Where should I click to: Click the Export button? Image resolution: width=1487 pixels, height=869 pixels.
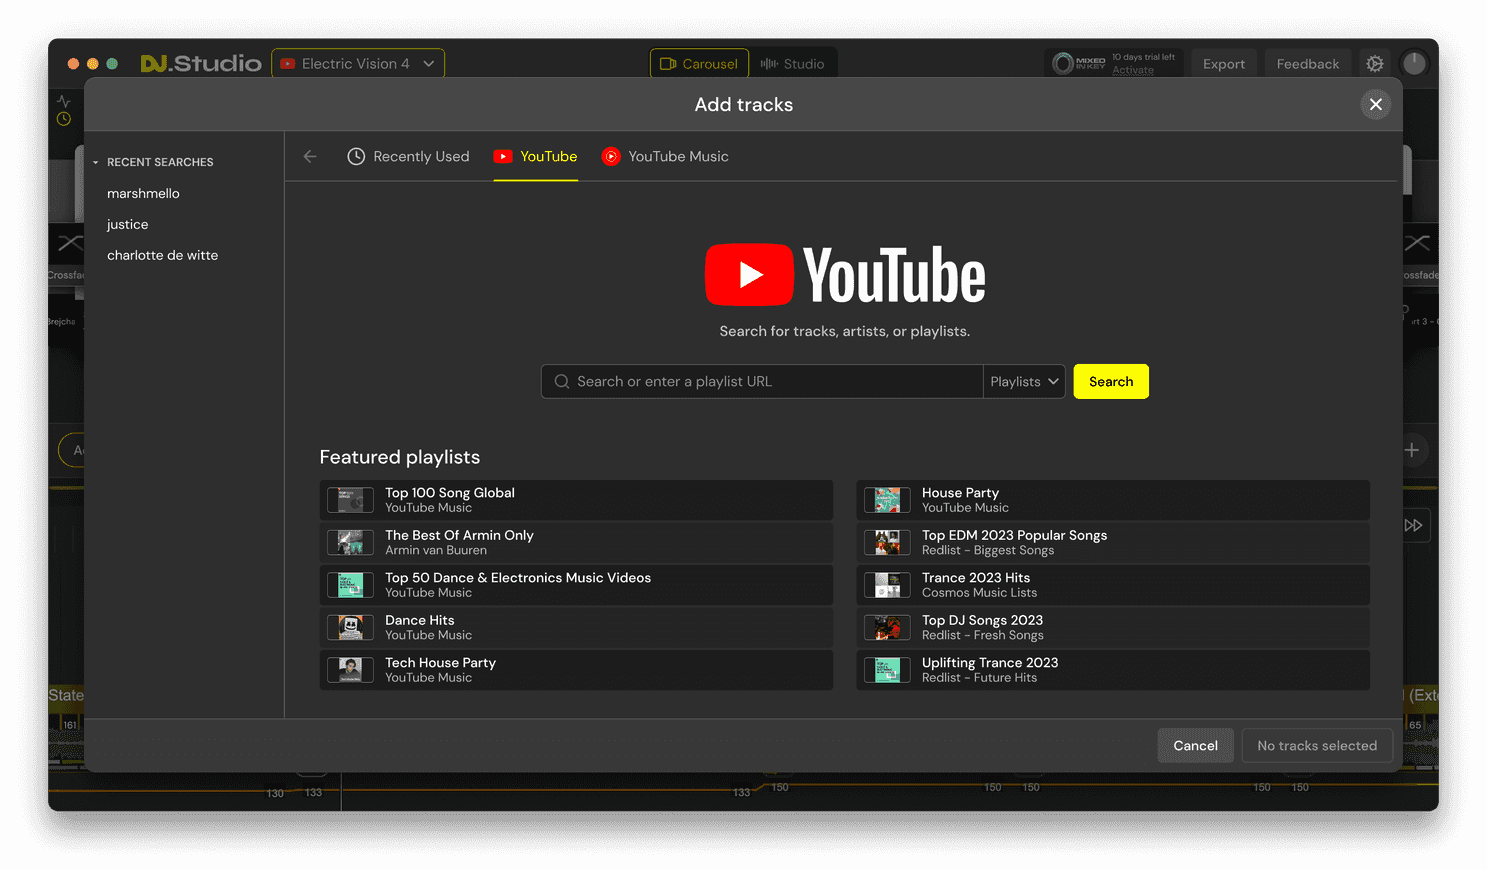(1224, 63)
